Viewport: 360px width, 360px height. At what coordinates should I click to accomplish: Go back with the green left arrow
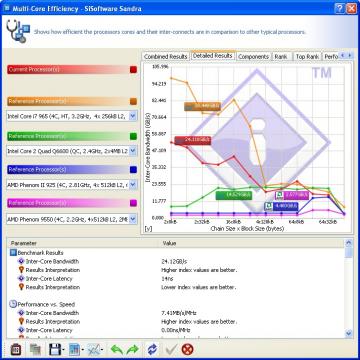pyautogui.click(x=117, y=349)
